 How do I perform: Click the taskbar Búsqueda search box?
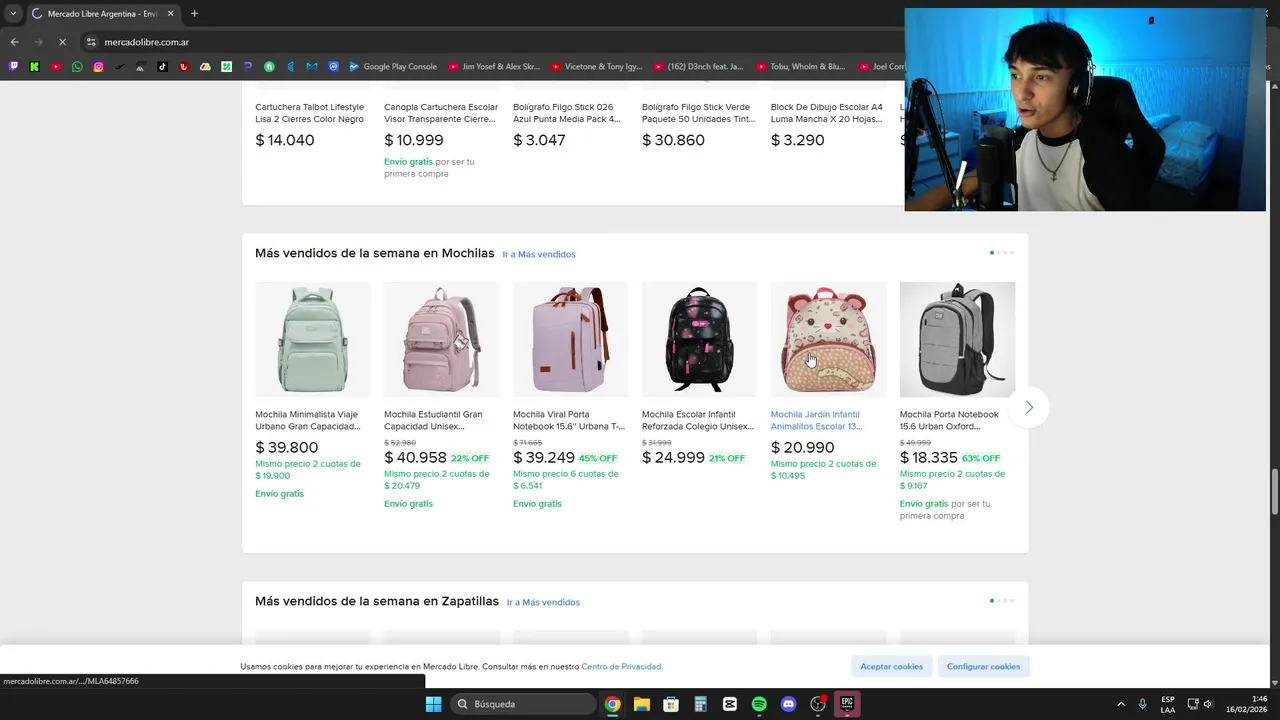point(523,704)
